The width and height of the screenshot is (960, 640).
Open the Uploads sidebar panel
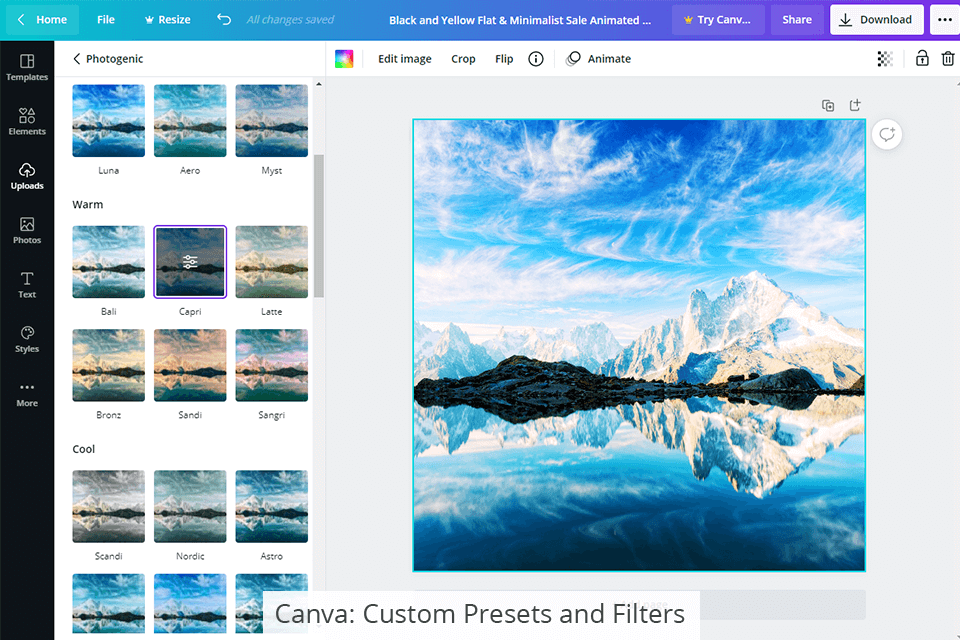click(x=27, y=176)
